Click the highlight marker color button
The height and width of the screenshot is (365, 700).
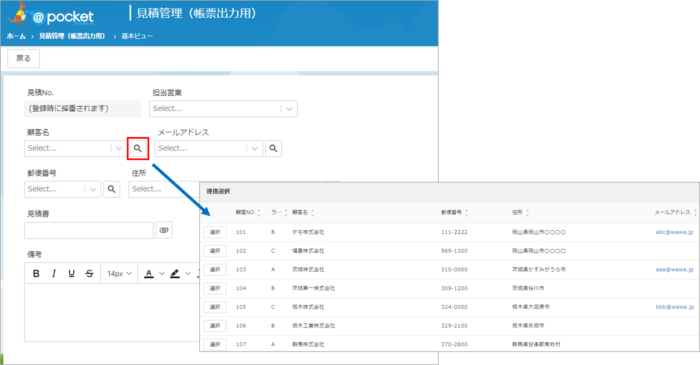click(x=175, y=274)
